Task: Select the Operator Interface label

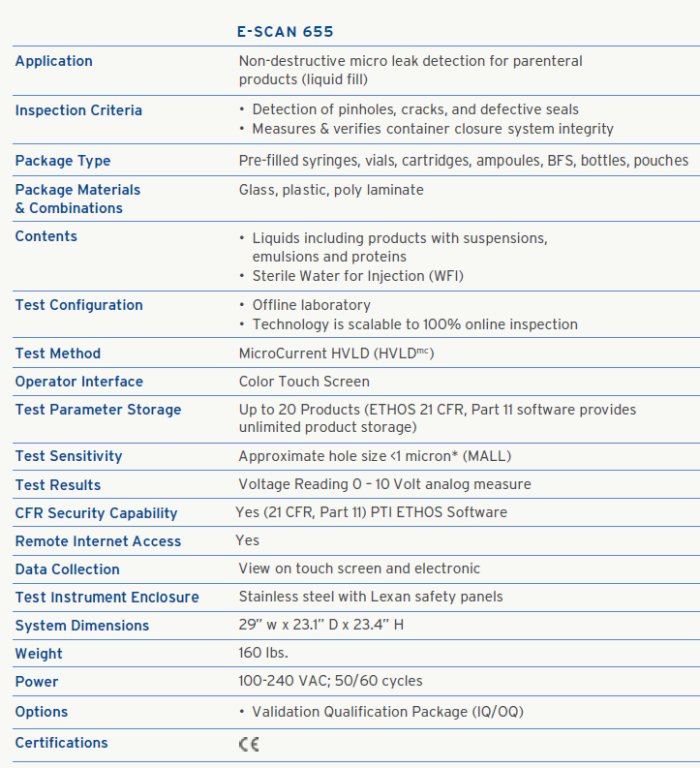Action: point(79,381)
